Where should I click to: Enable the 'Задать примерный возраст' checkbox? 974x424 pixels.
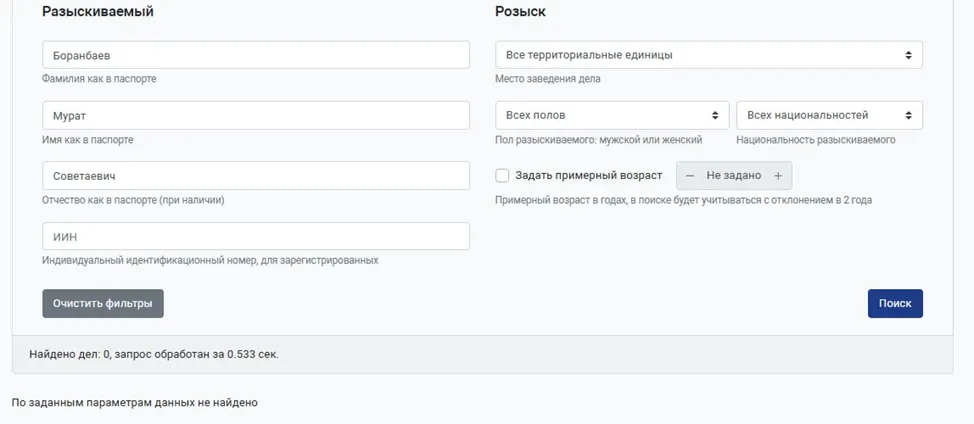pyautogui.click(x=503, y=176)
